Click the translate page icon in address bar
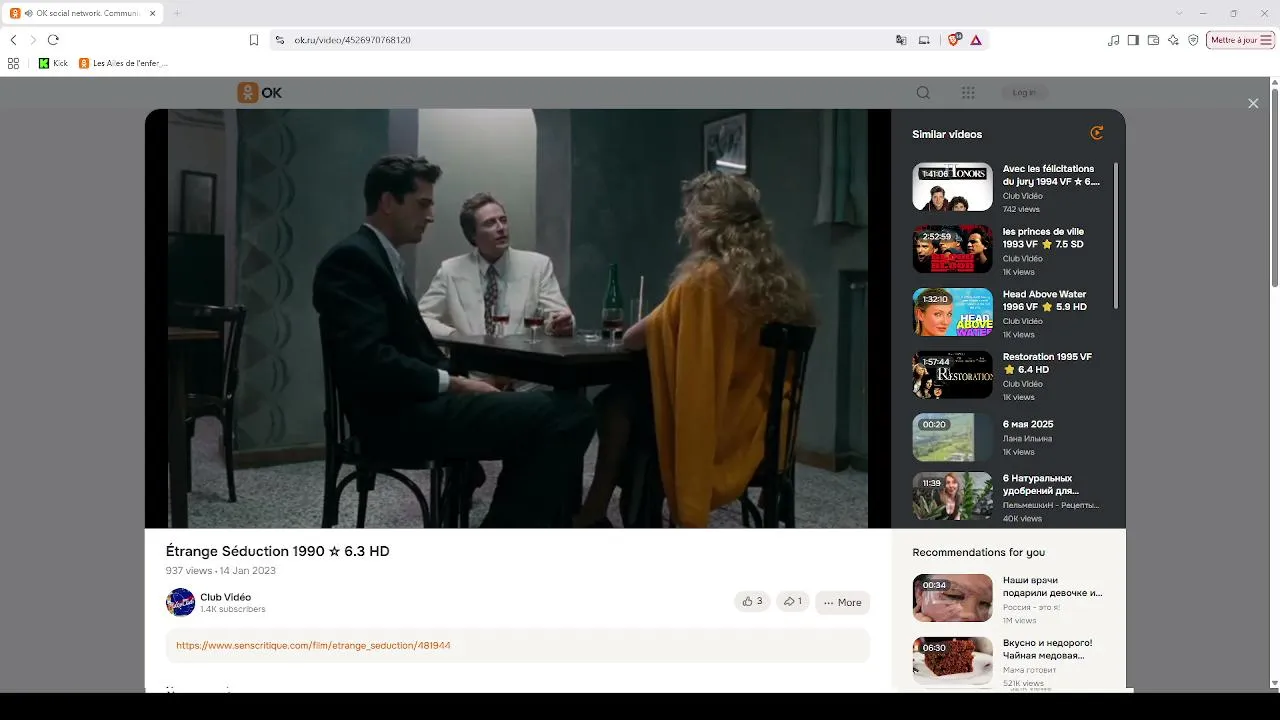 901,40
